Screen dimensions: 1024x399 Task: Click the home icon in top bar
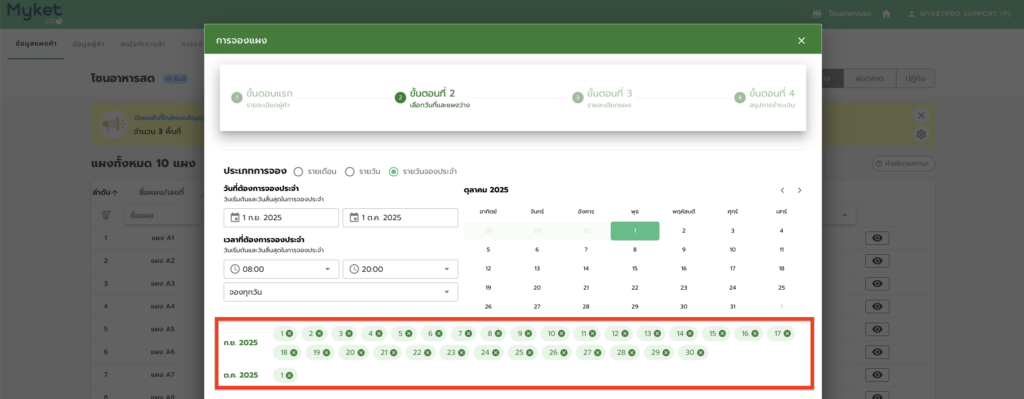(x=886, y=14)
